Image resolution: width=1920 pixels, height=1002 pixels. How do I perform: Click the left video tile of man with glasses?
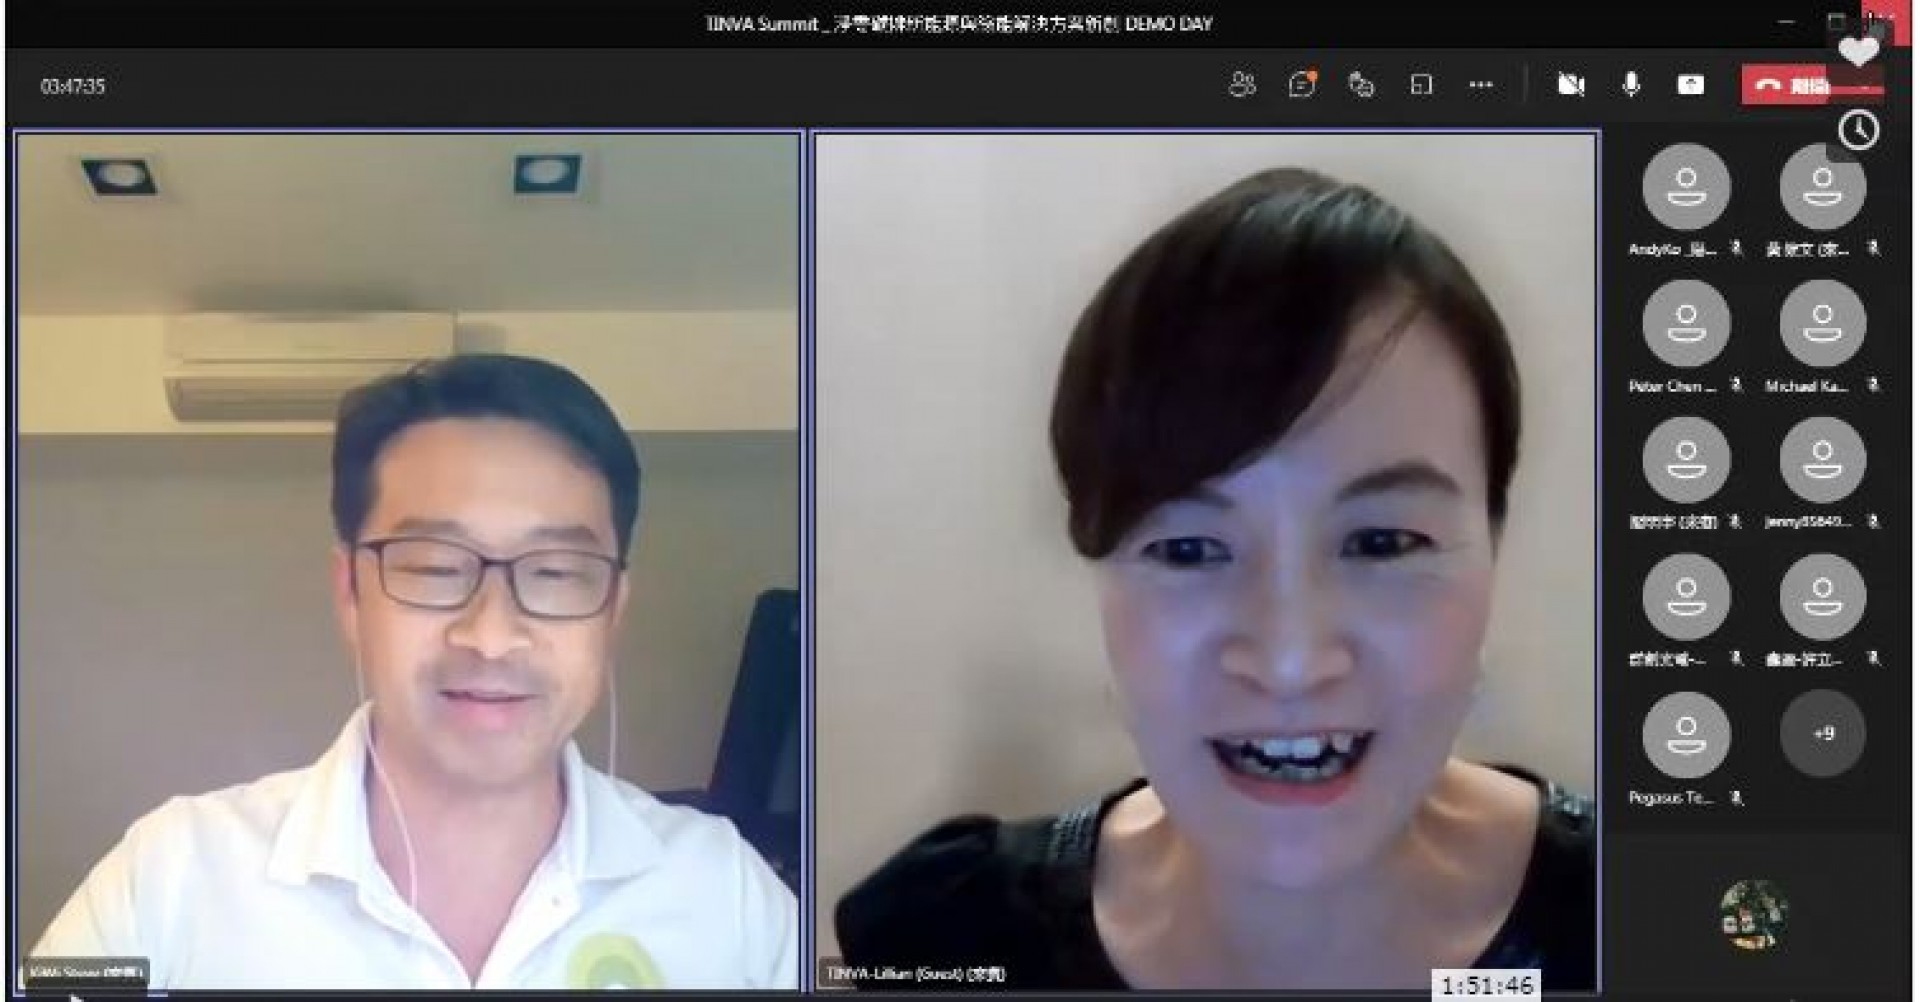click(408, 560)
